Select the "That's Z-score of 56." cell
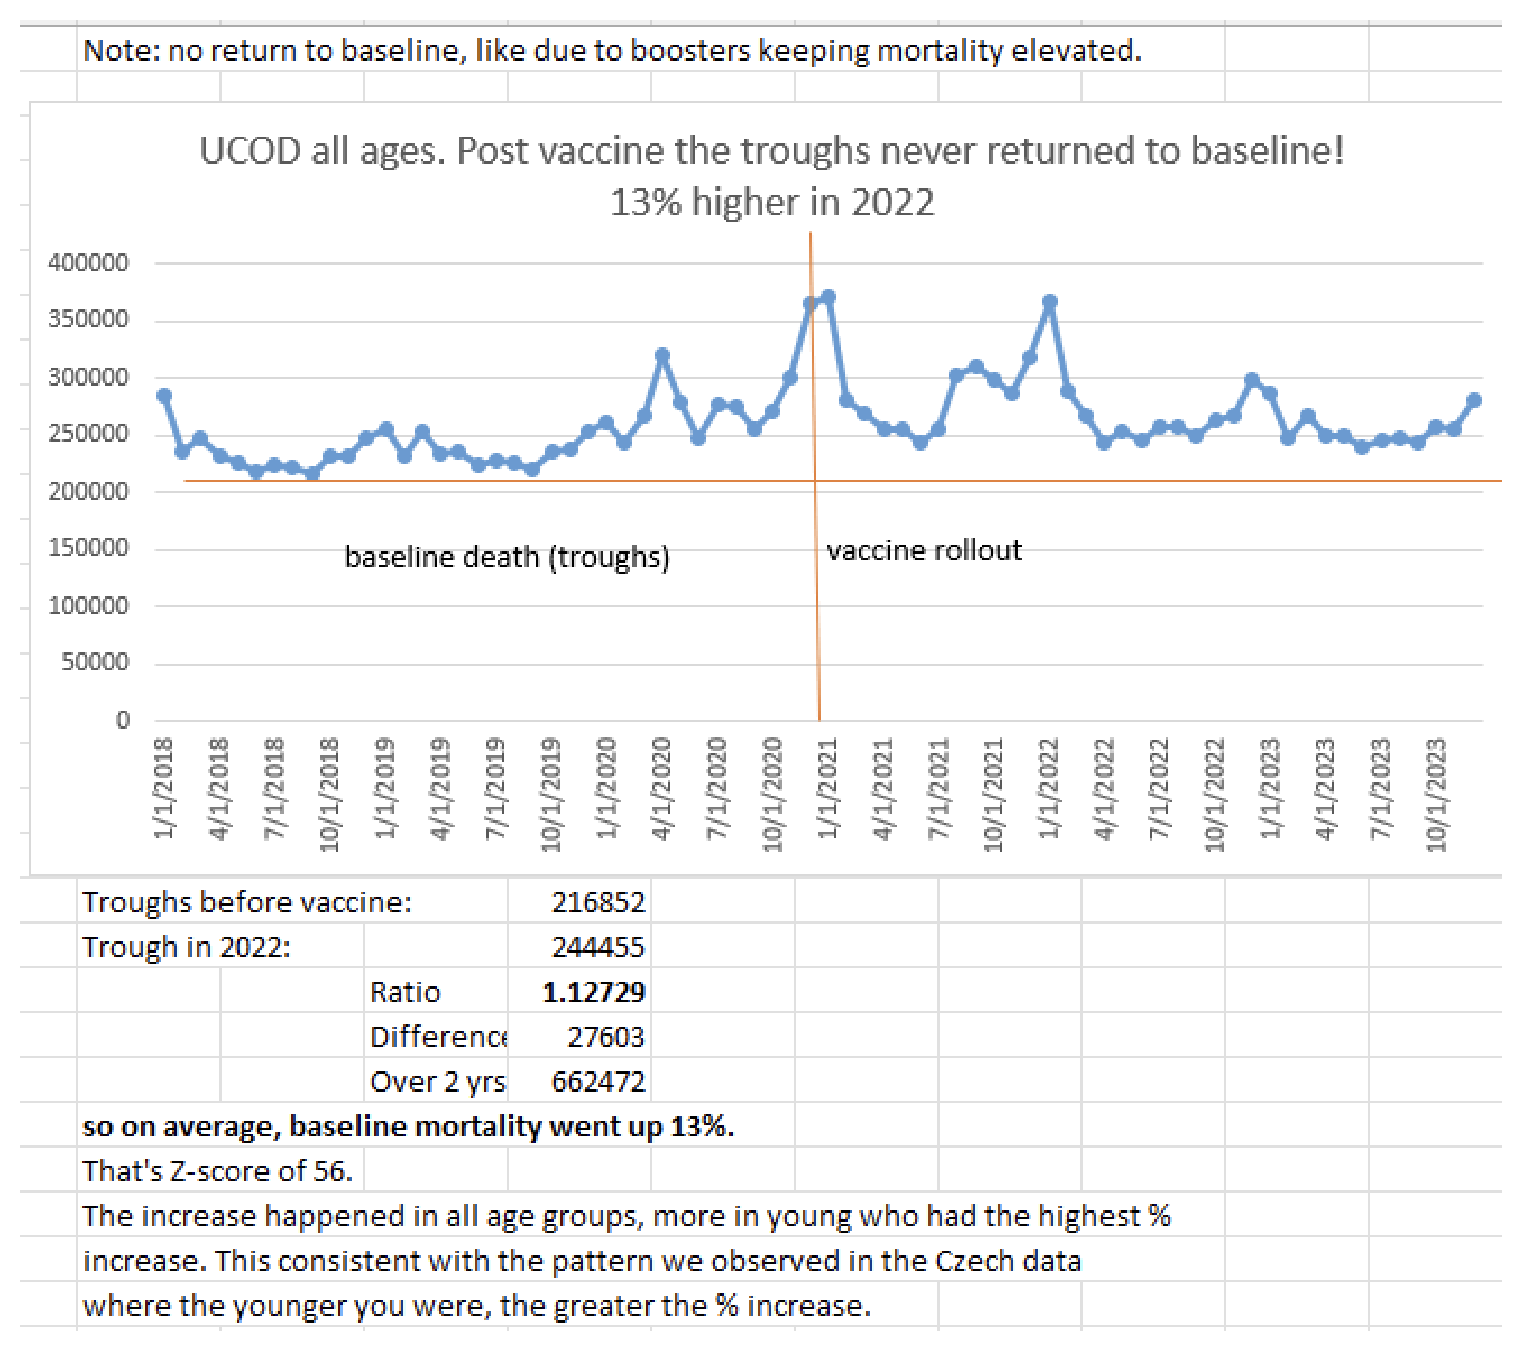 (x=217, y=1171)
